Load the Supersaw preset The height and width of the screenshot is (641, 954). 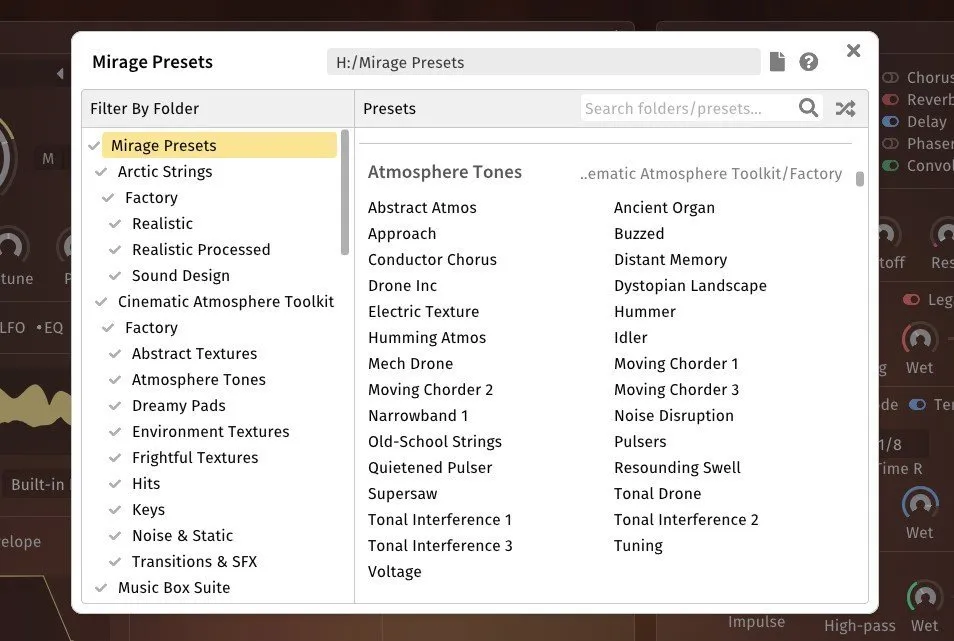(402, 493)
